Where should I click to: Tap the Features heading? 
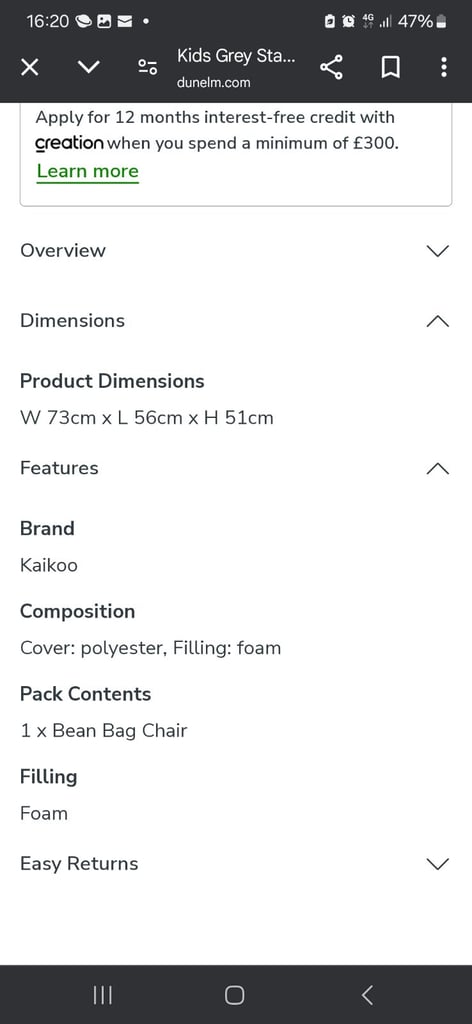pos(59,468)
